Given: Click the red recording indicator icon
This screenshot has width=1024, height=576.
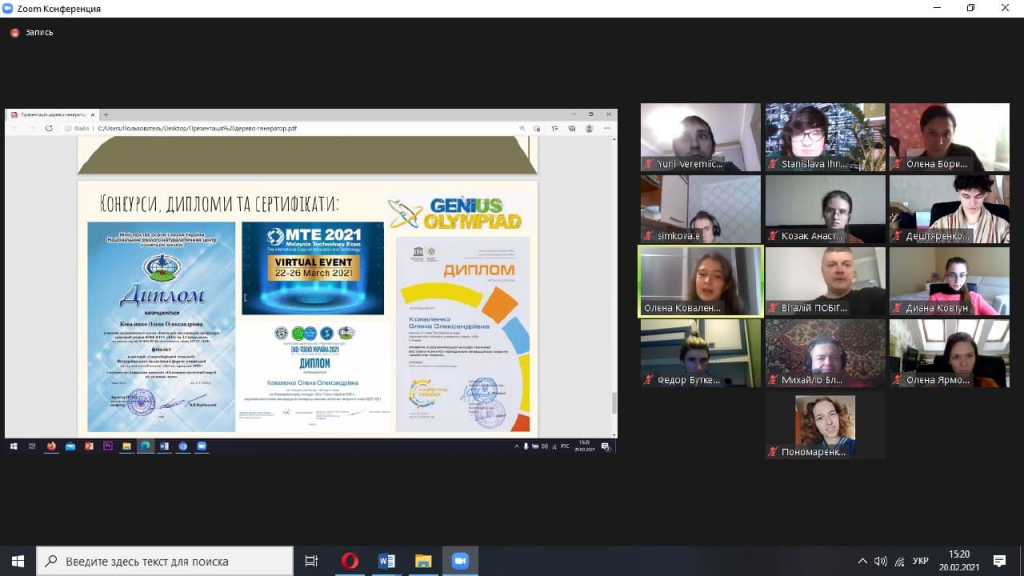Looking at the screenshot, I should 14,32.
